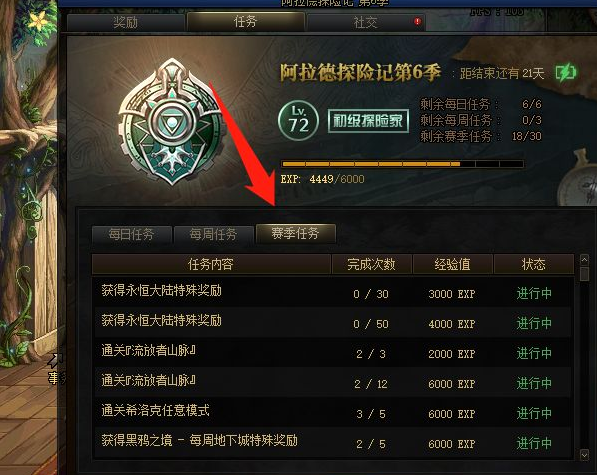The height and width of the screenshot is (475, 597).
Task: Select the 任务 tab
Action: click(246, 21)
